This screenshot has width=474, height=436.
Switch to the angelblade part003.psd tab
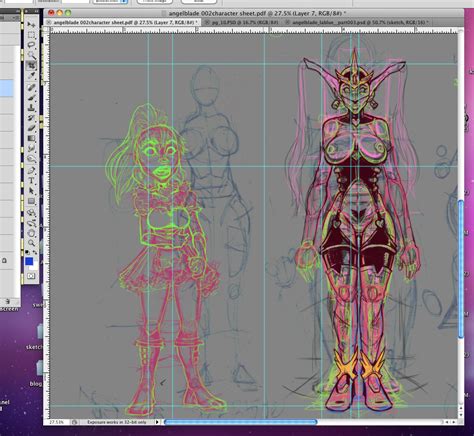pyautogui.click(x=360, y=22)
